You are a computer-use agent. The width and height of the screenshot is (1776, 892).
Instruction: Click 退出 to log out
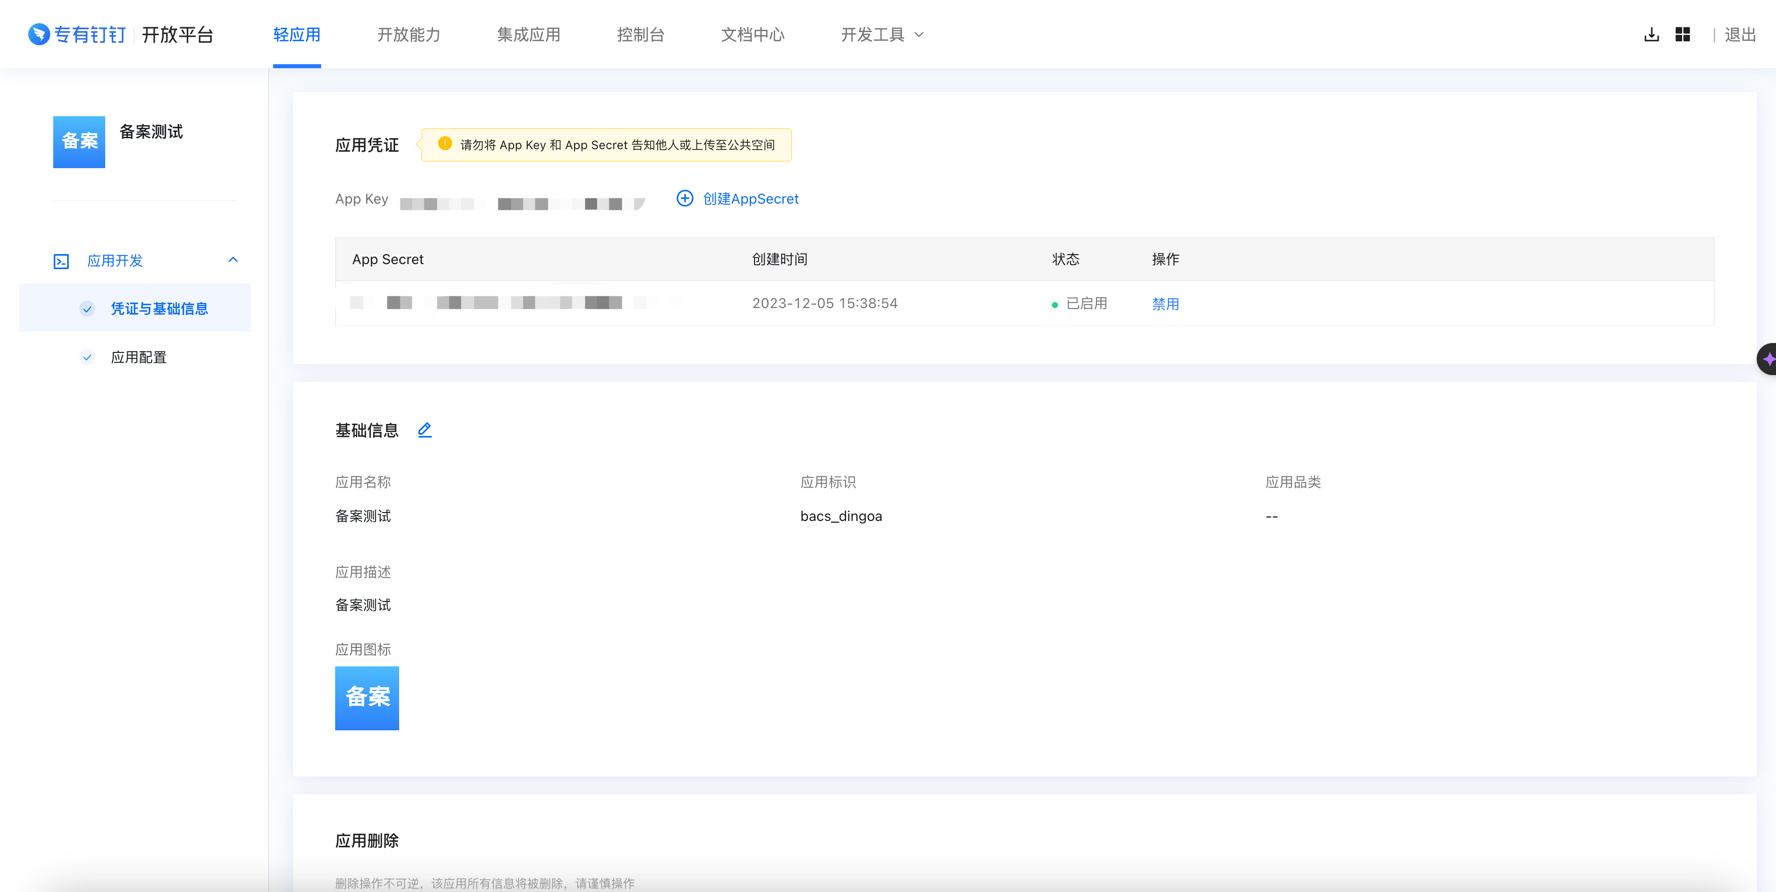[1741, 34]
